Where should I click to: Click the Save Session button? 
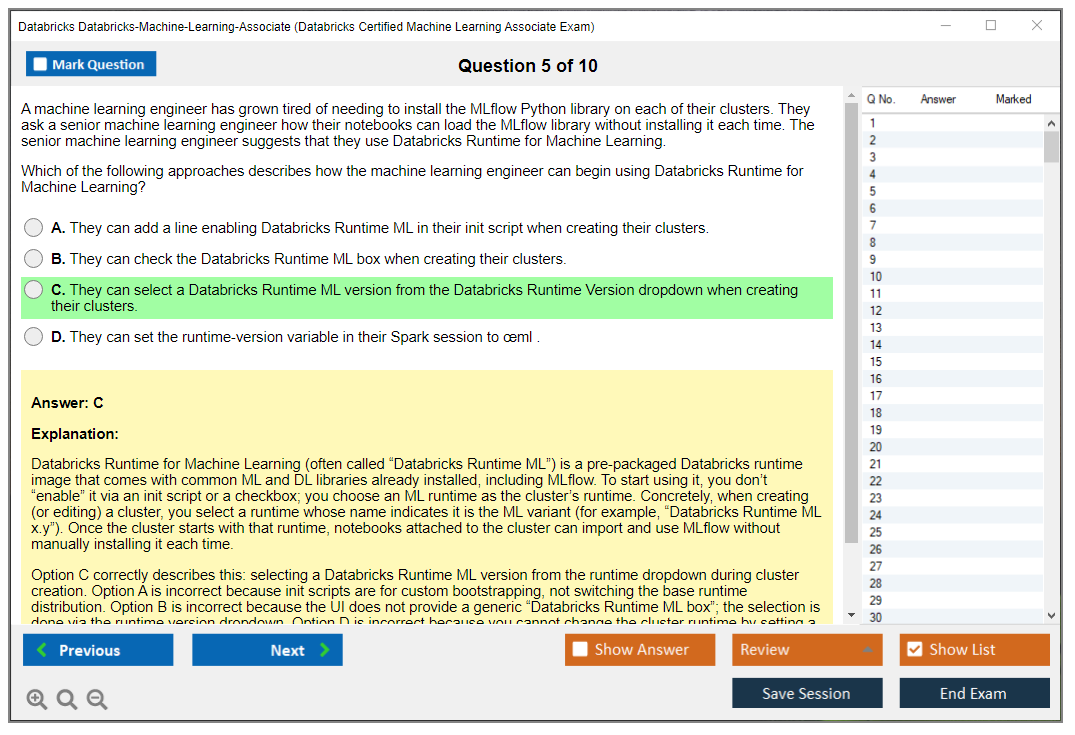[807, 693]
